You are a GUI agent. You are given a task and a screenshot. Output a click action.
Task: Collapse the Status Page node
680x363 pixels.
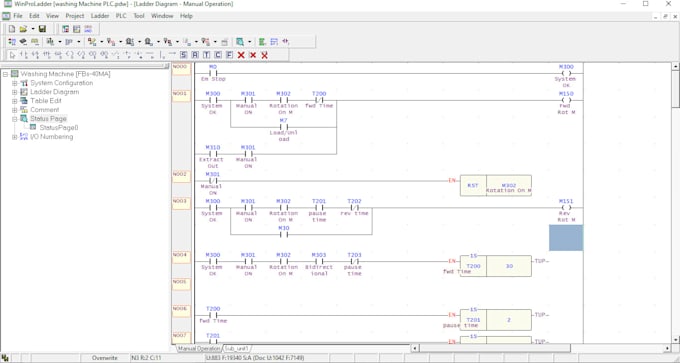point(15,119)
